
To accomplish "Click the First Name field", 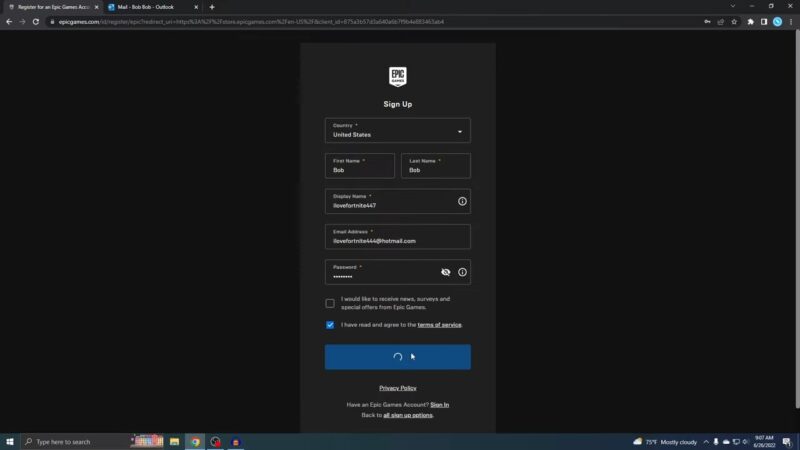I will tap(360, 166).
